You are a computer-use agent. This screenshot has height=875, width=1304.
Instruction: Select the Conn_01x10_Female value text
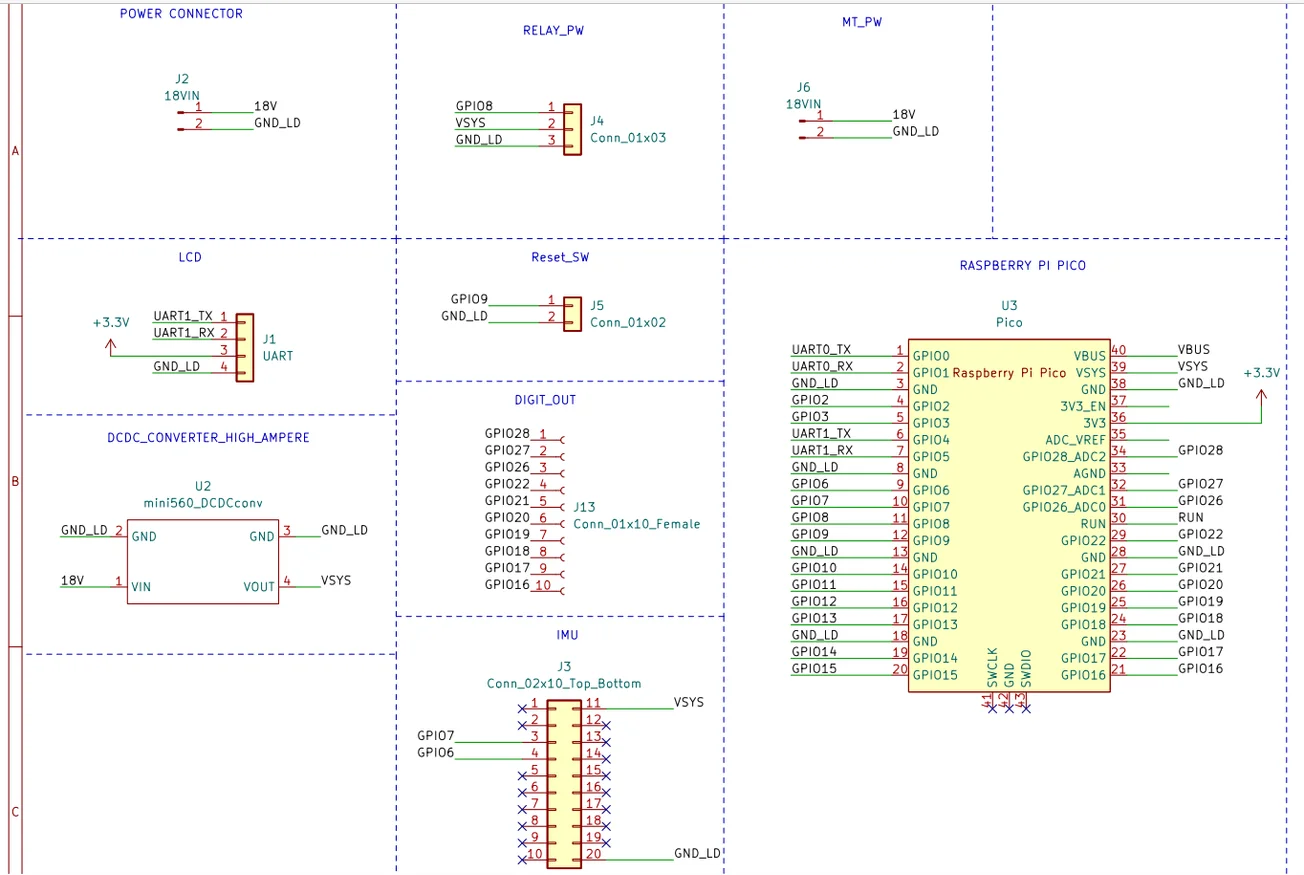pos(637,524)
